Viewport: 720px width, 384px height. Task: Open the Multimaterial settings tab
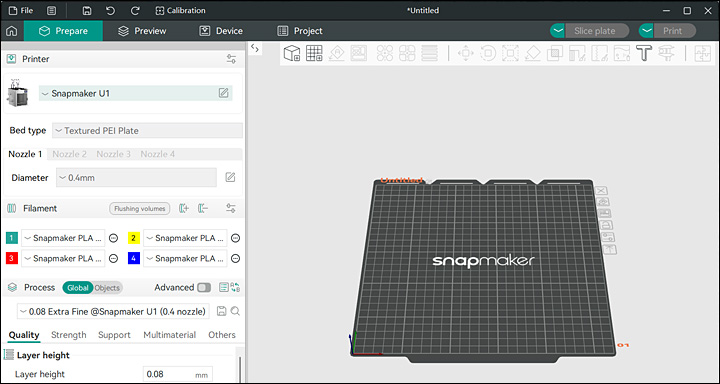(x=169, y=335)
